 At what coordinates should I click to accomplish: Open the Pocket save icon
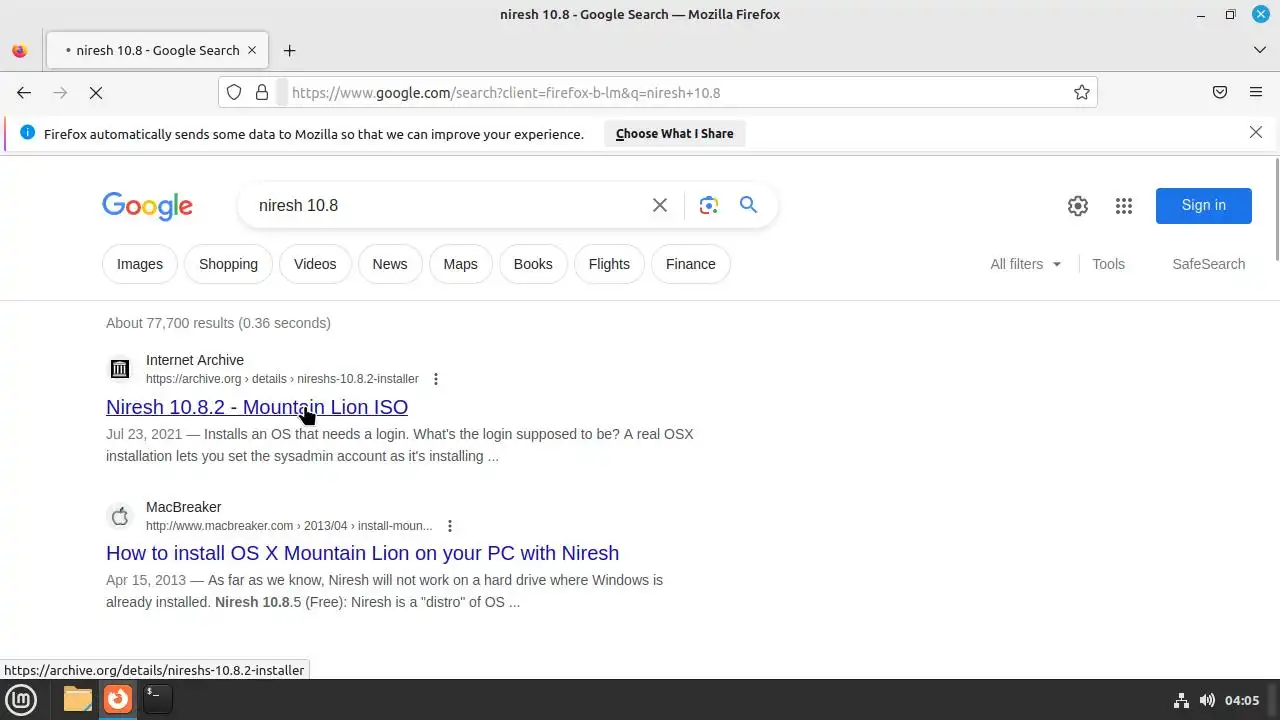point(1220,93)
